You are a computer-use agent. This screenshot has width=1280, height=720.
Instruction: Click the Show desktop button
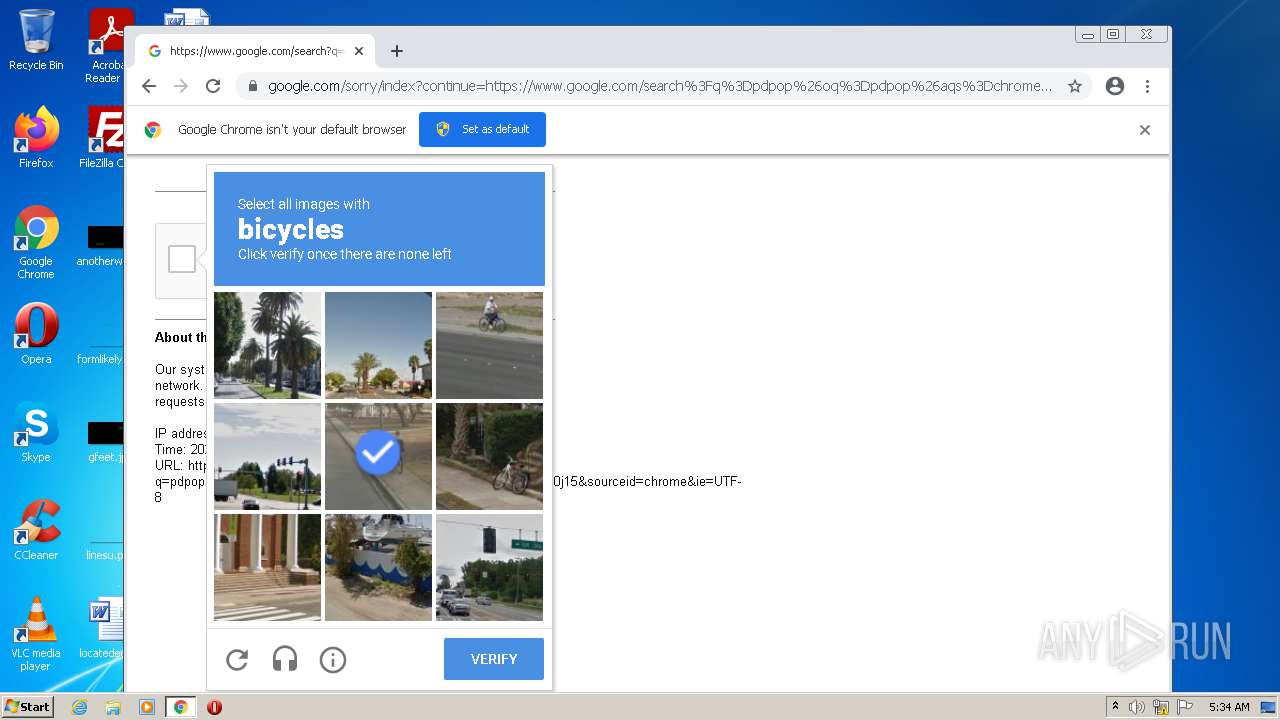1269,707
